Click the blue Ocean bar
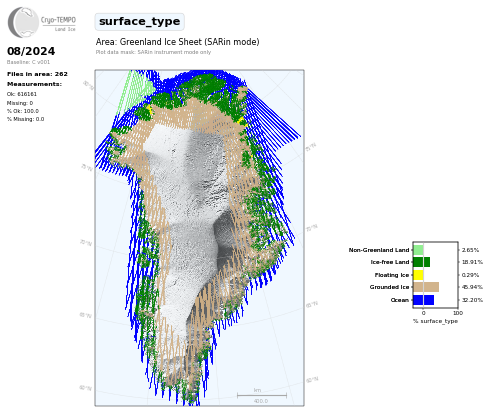This screenshot has width=492, height=410. [x=423, y=300]
